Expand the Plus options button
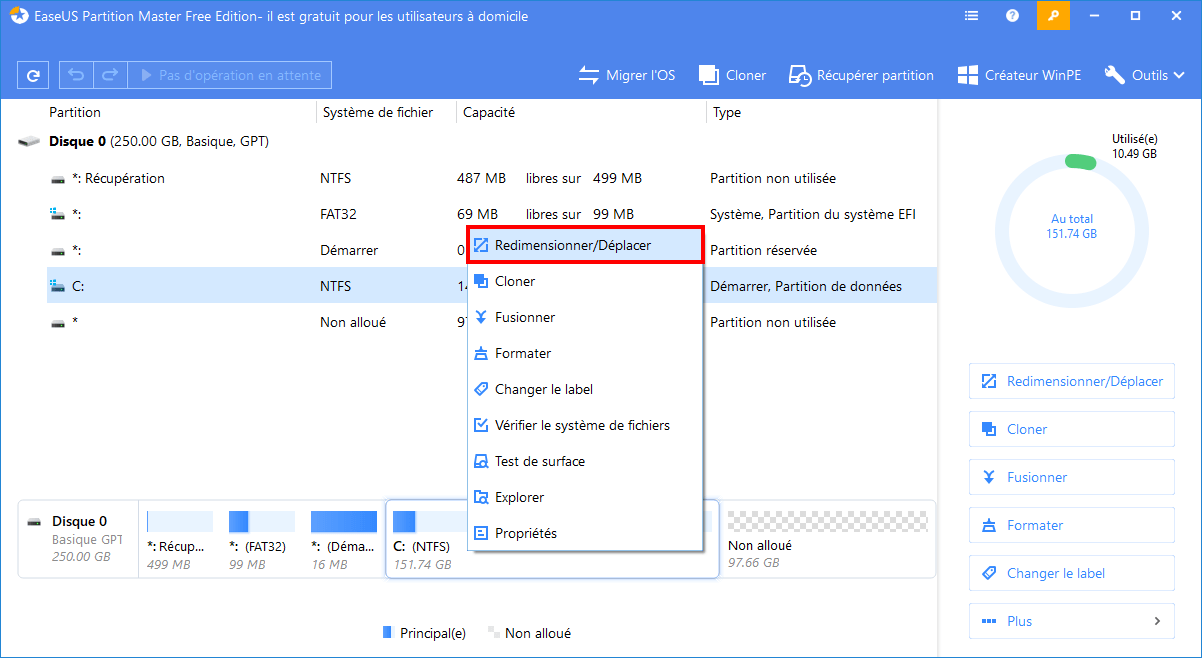The image size is (1202, 658). click(1072, 621)
